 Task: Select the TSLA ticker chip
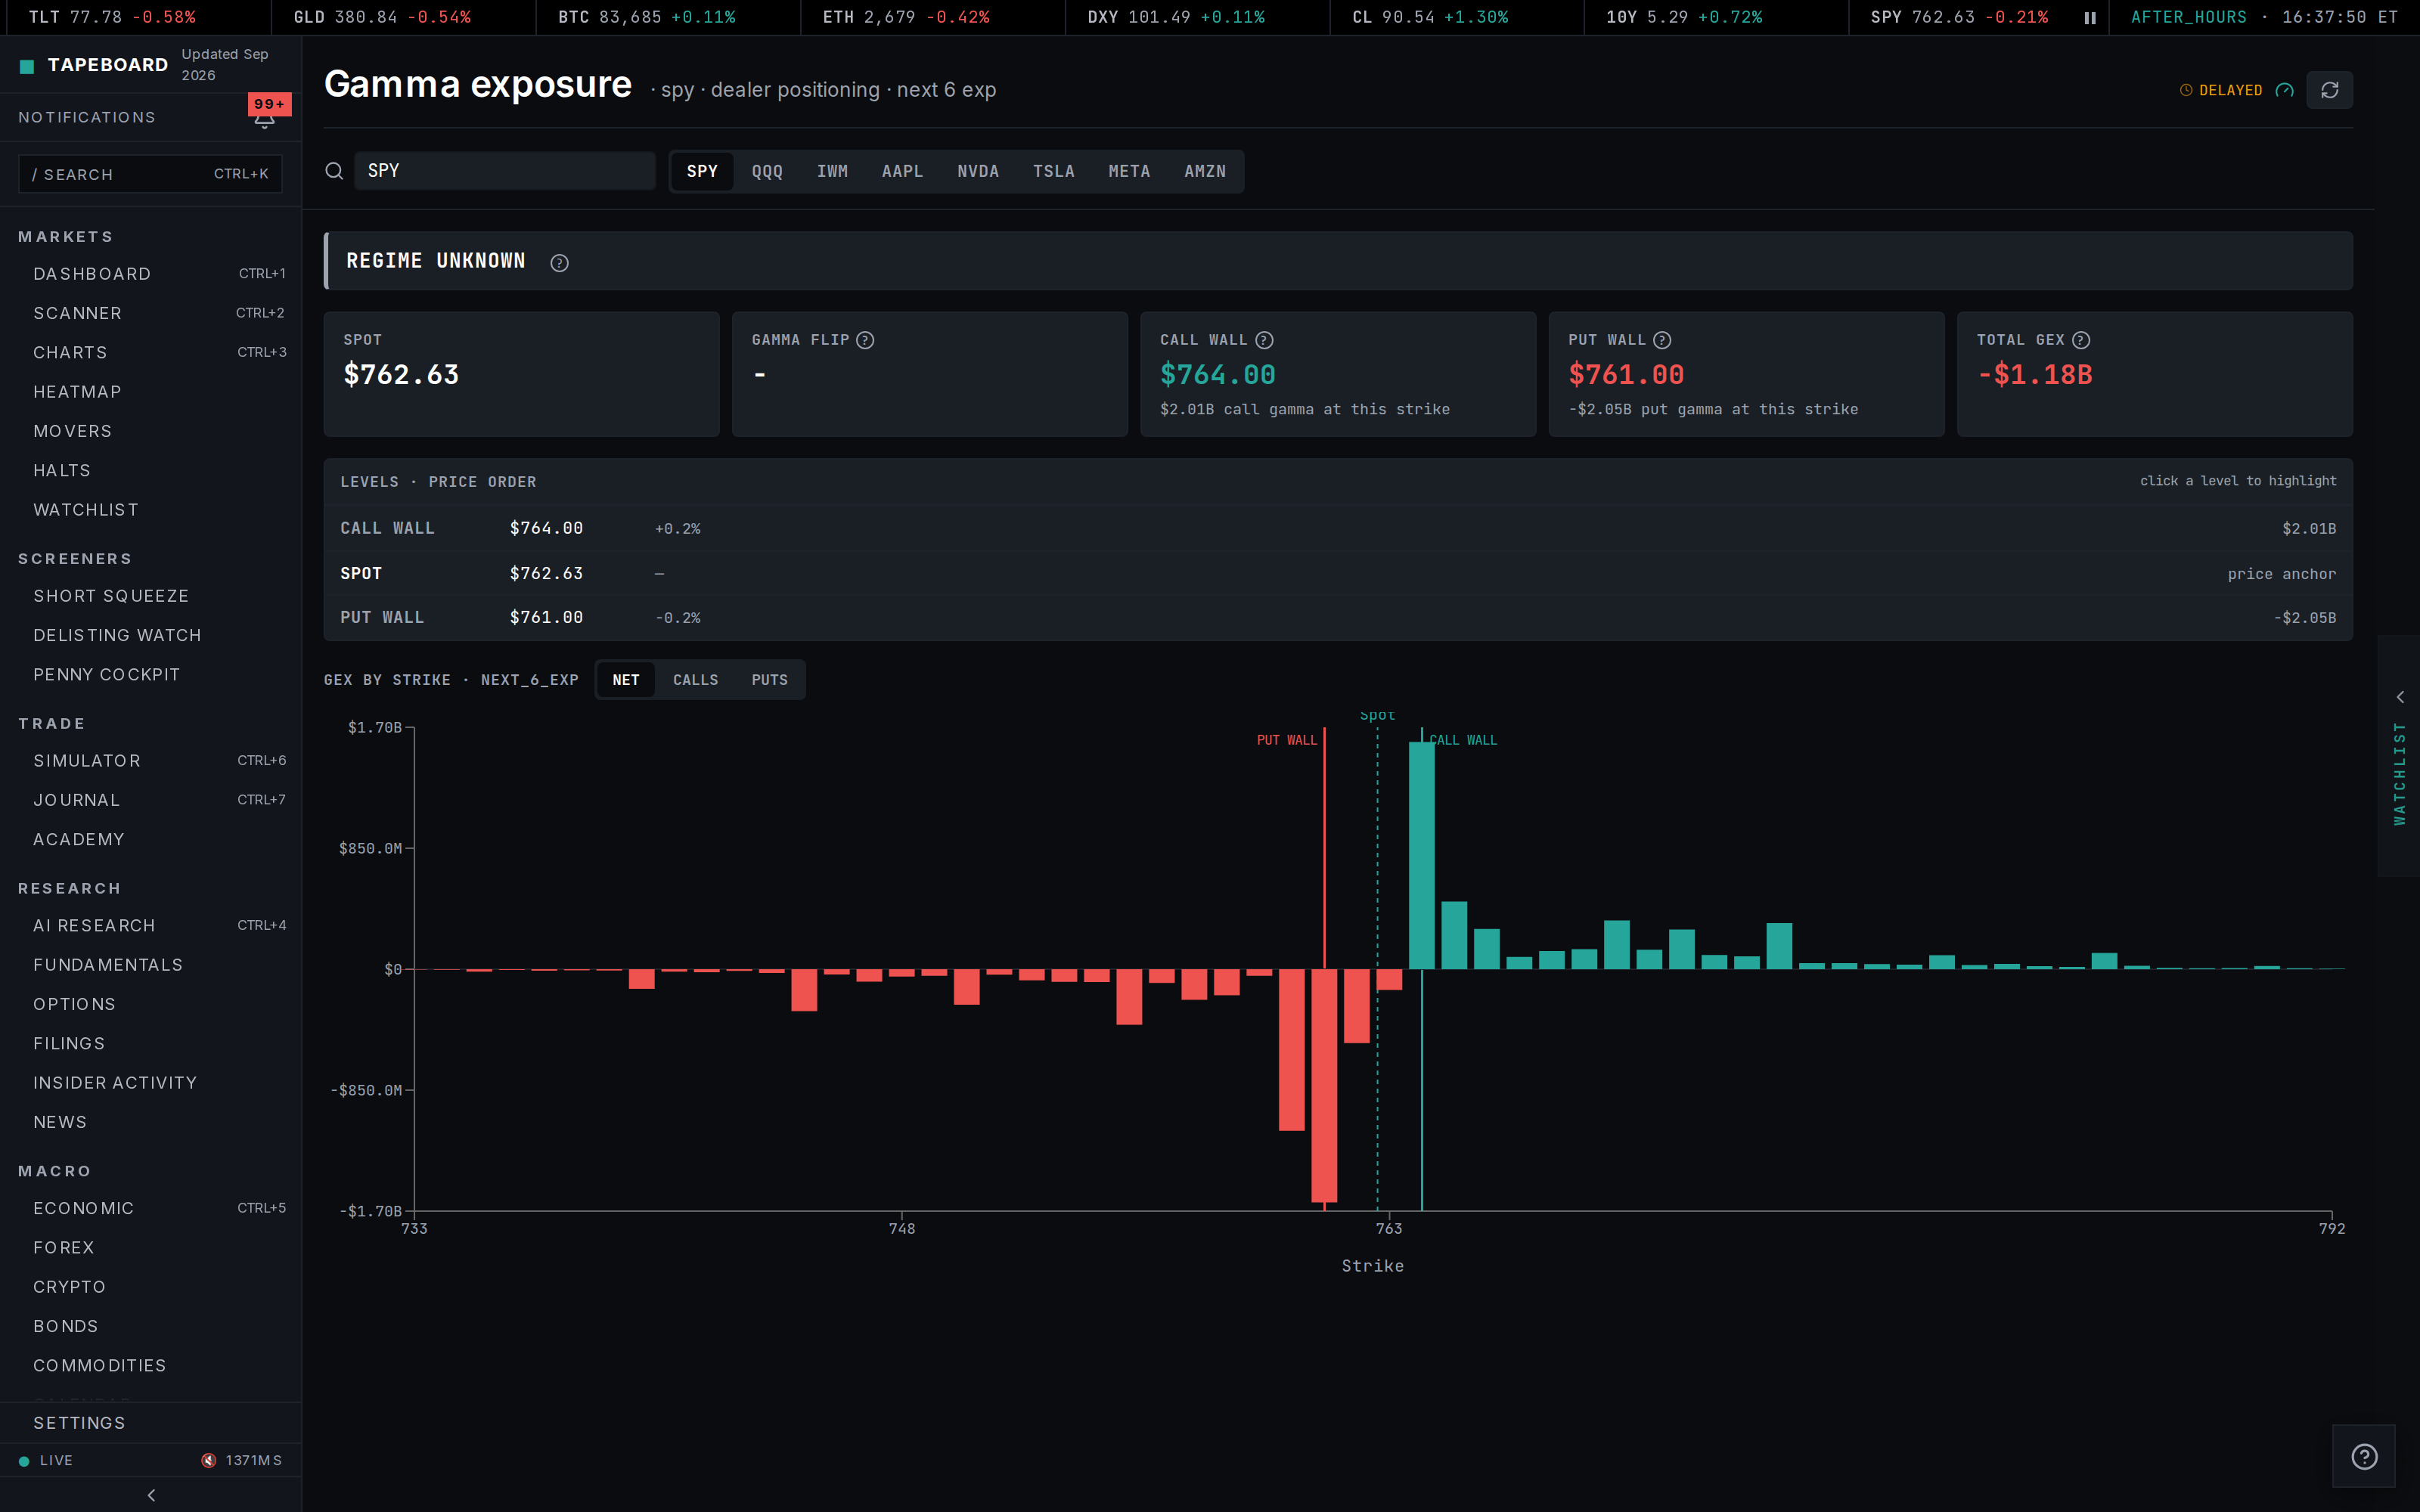coord(1054,171)
